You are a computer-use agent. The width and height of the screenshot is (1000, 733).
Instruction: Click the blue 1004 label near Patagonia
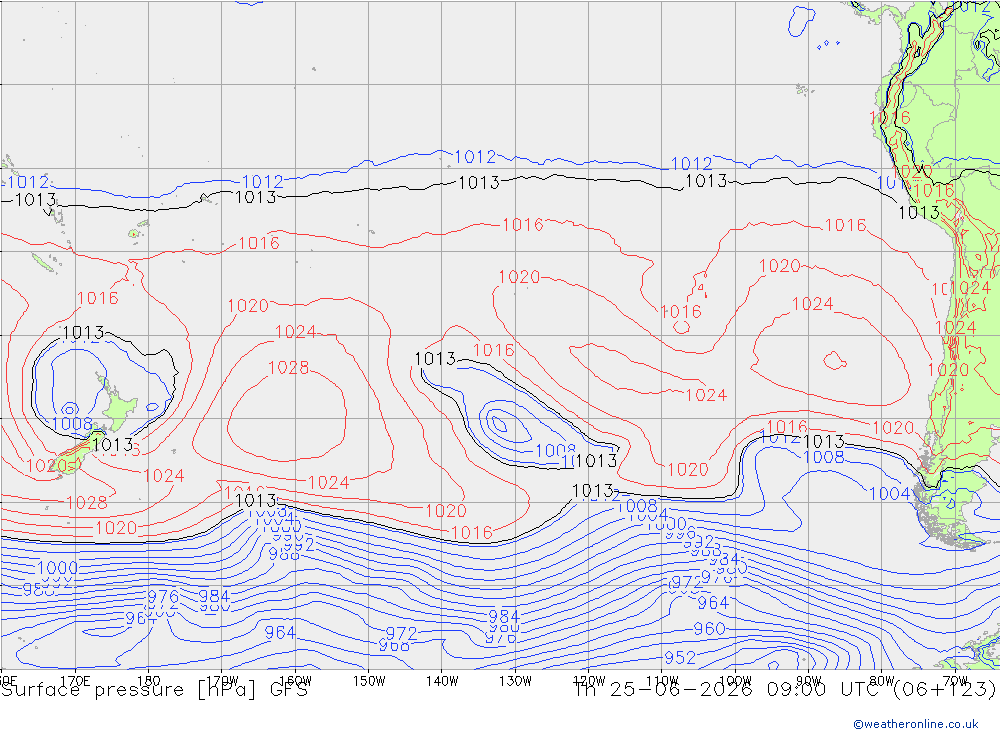(x=889, y=494)
